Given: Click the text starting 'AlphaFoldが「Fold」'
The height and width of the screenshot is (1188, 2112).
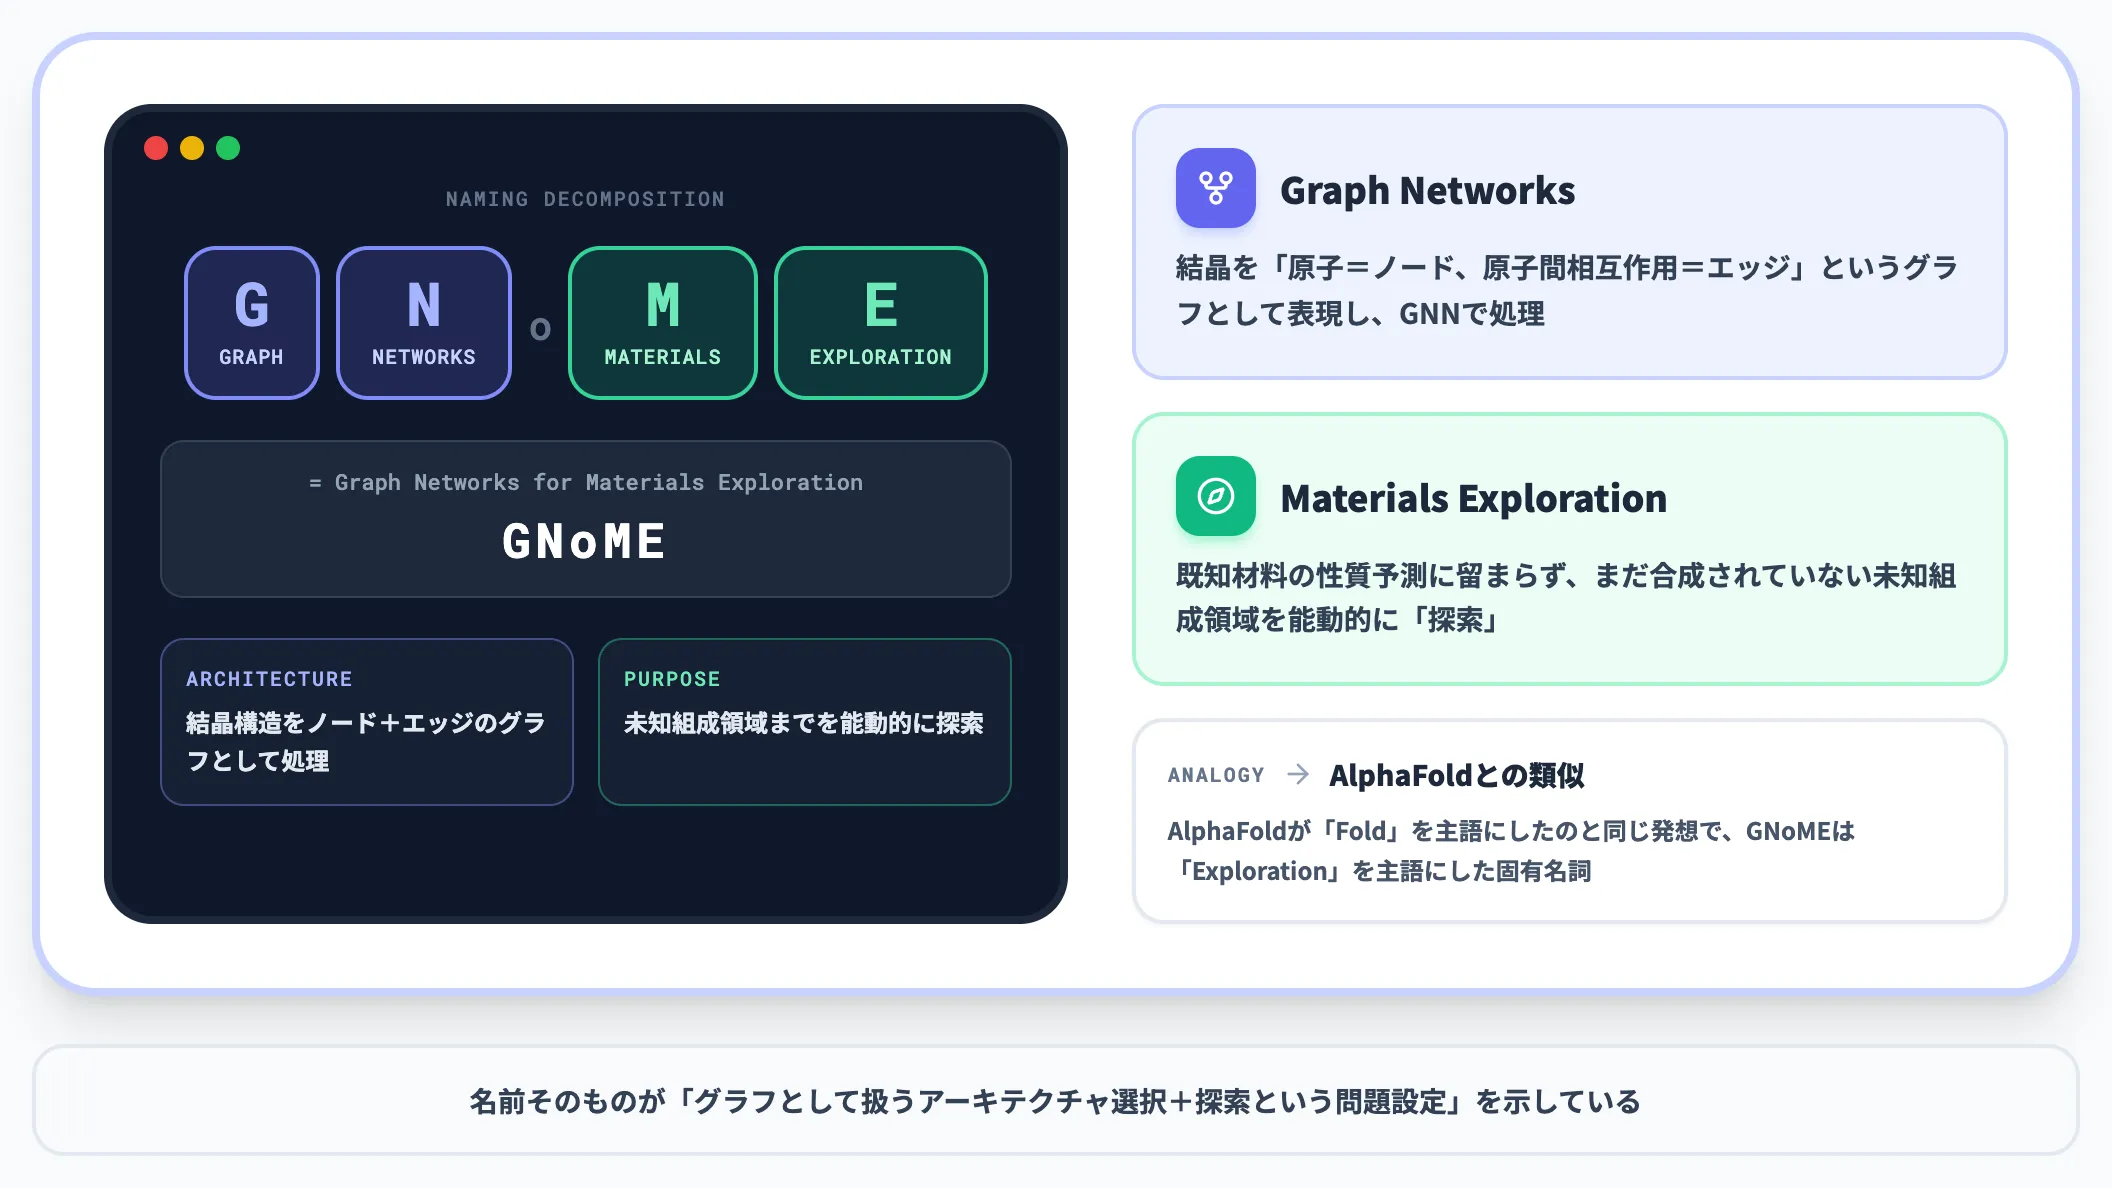Looking at the screenshot, I should click(1511, 851).
